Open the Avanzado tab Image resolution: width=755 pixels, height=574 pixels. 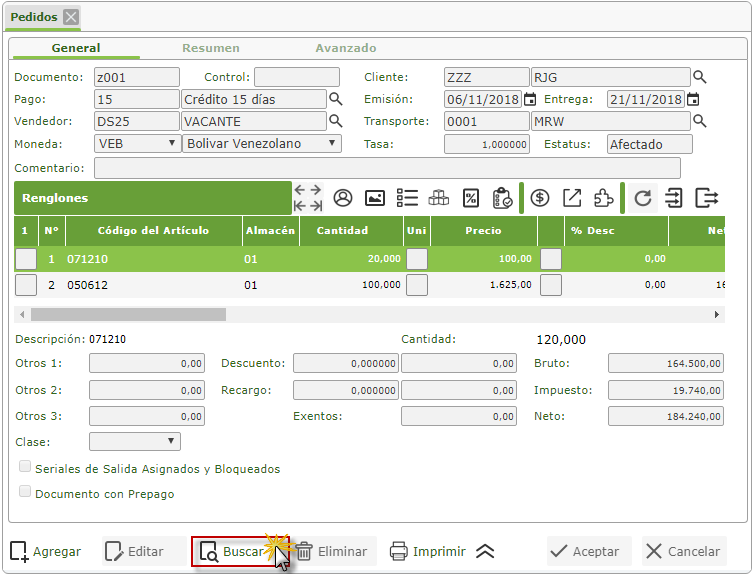click(346, 48)
